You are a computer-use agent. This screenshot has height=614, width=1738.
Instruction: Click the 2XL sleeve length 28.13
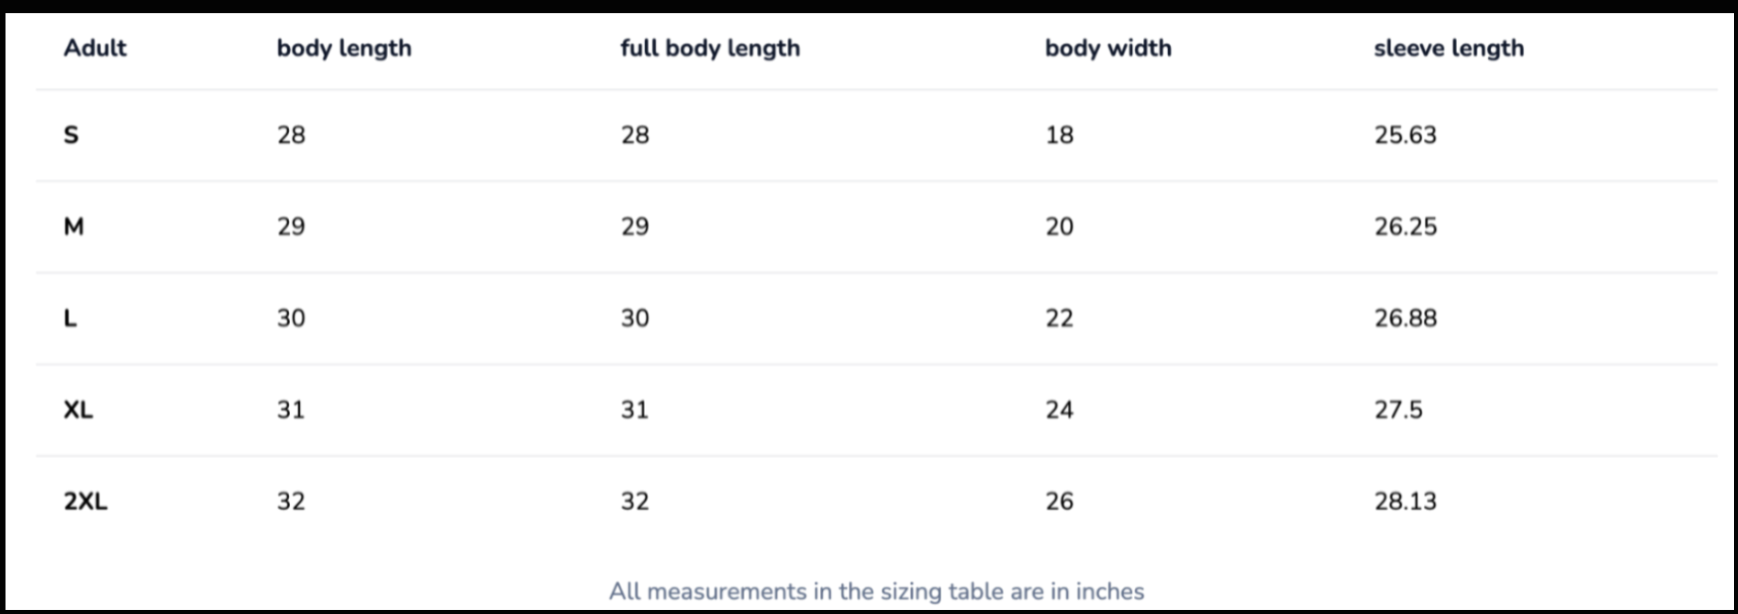(1405, 501)
